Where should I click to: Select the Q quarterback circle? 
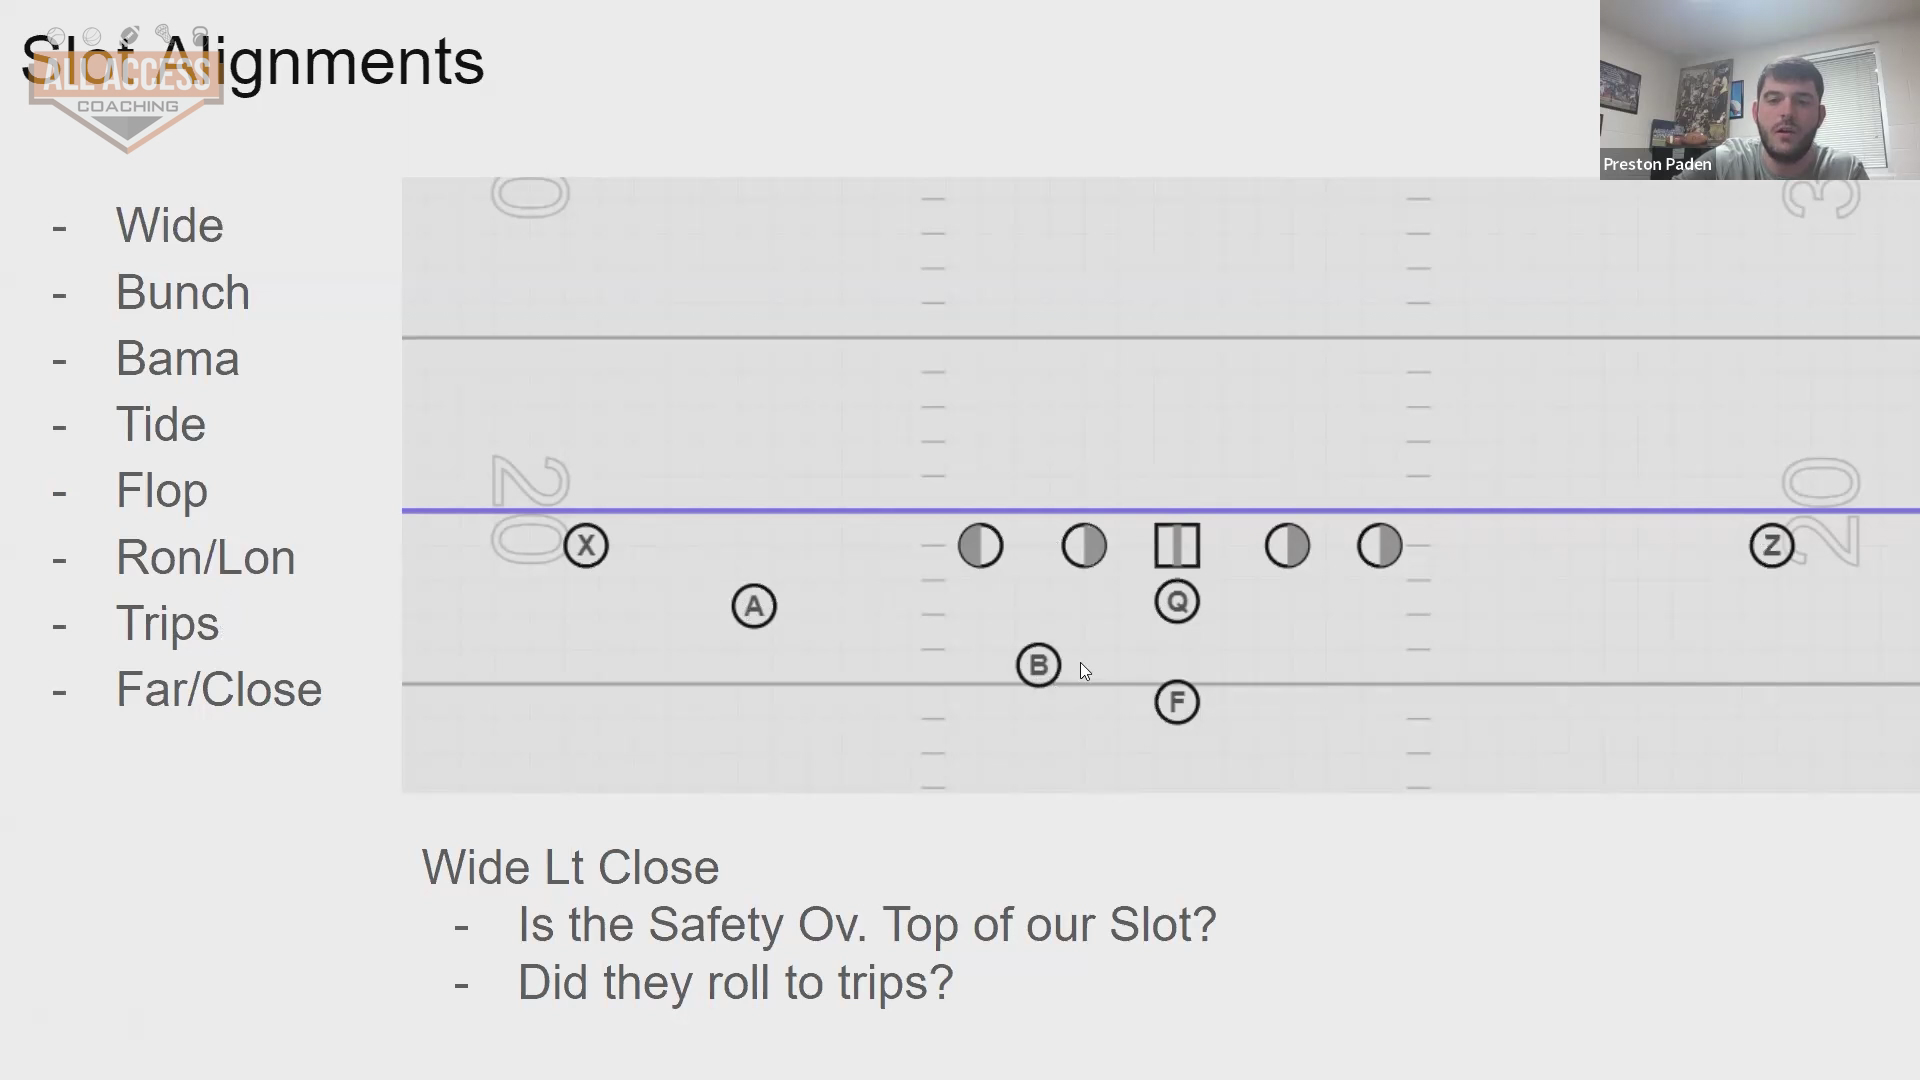pyautogui.click(x=1177, y=602)
